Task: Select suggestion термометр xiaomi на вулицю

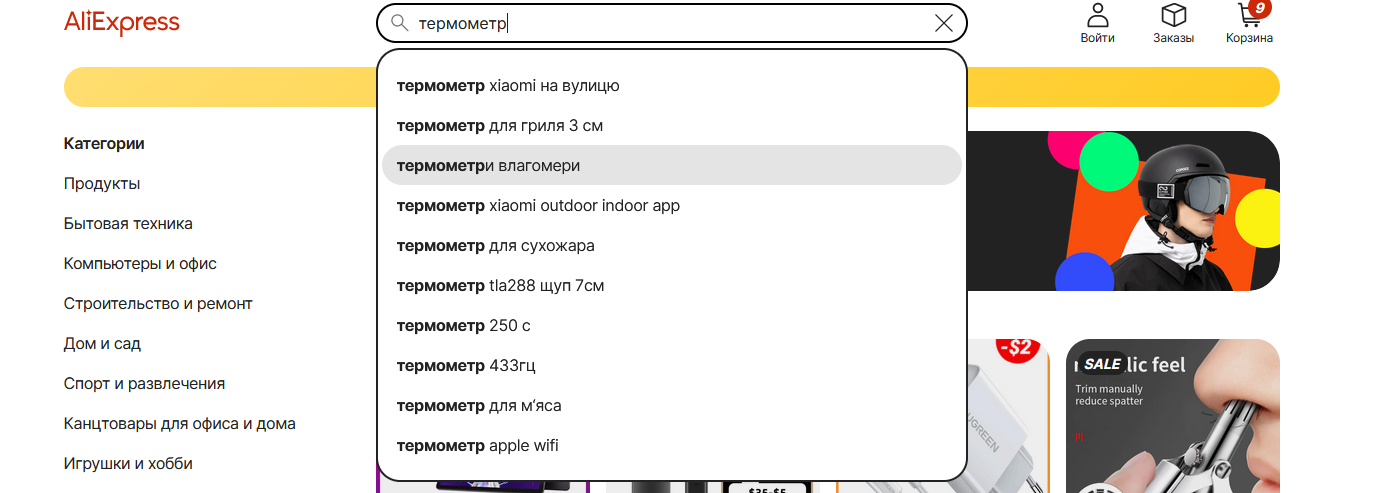Action: point(672,86)
